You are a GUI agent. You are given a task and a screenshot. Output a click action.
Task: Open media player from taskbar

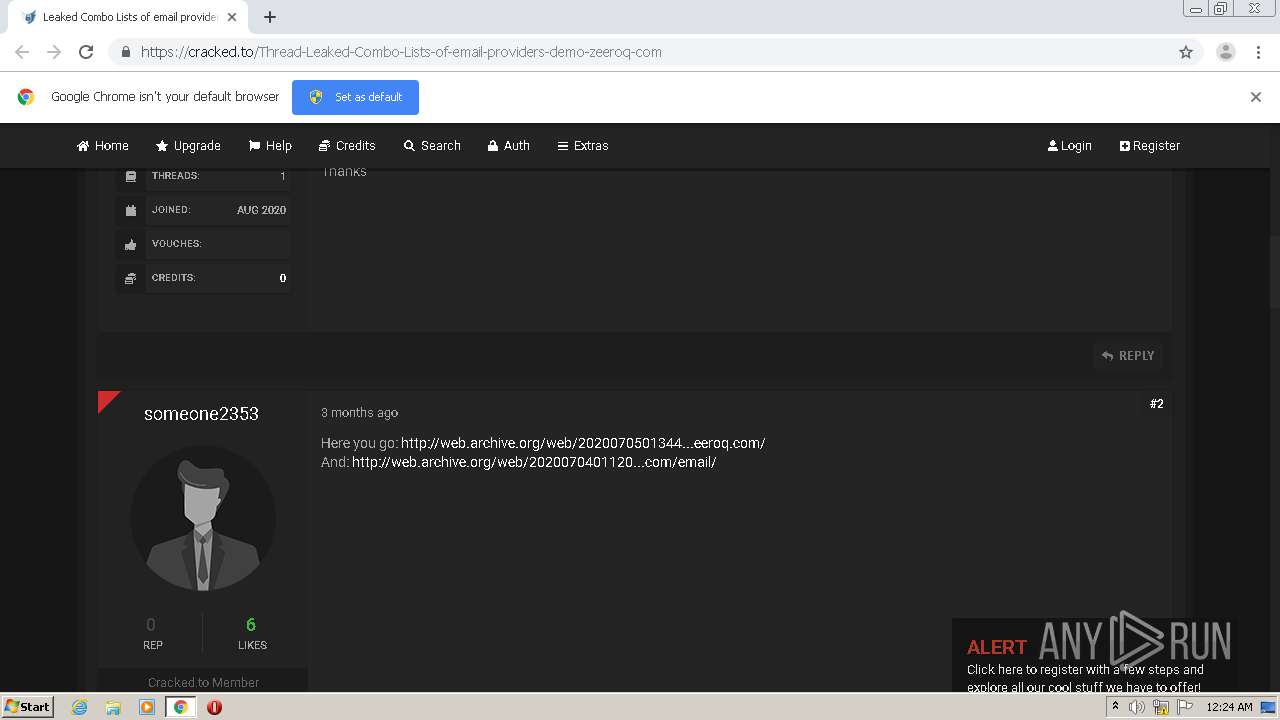pos(147,707)
